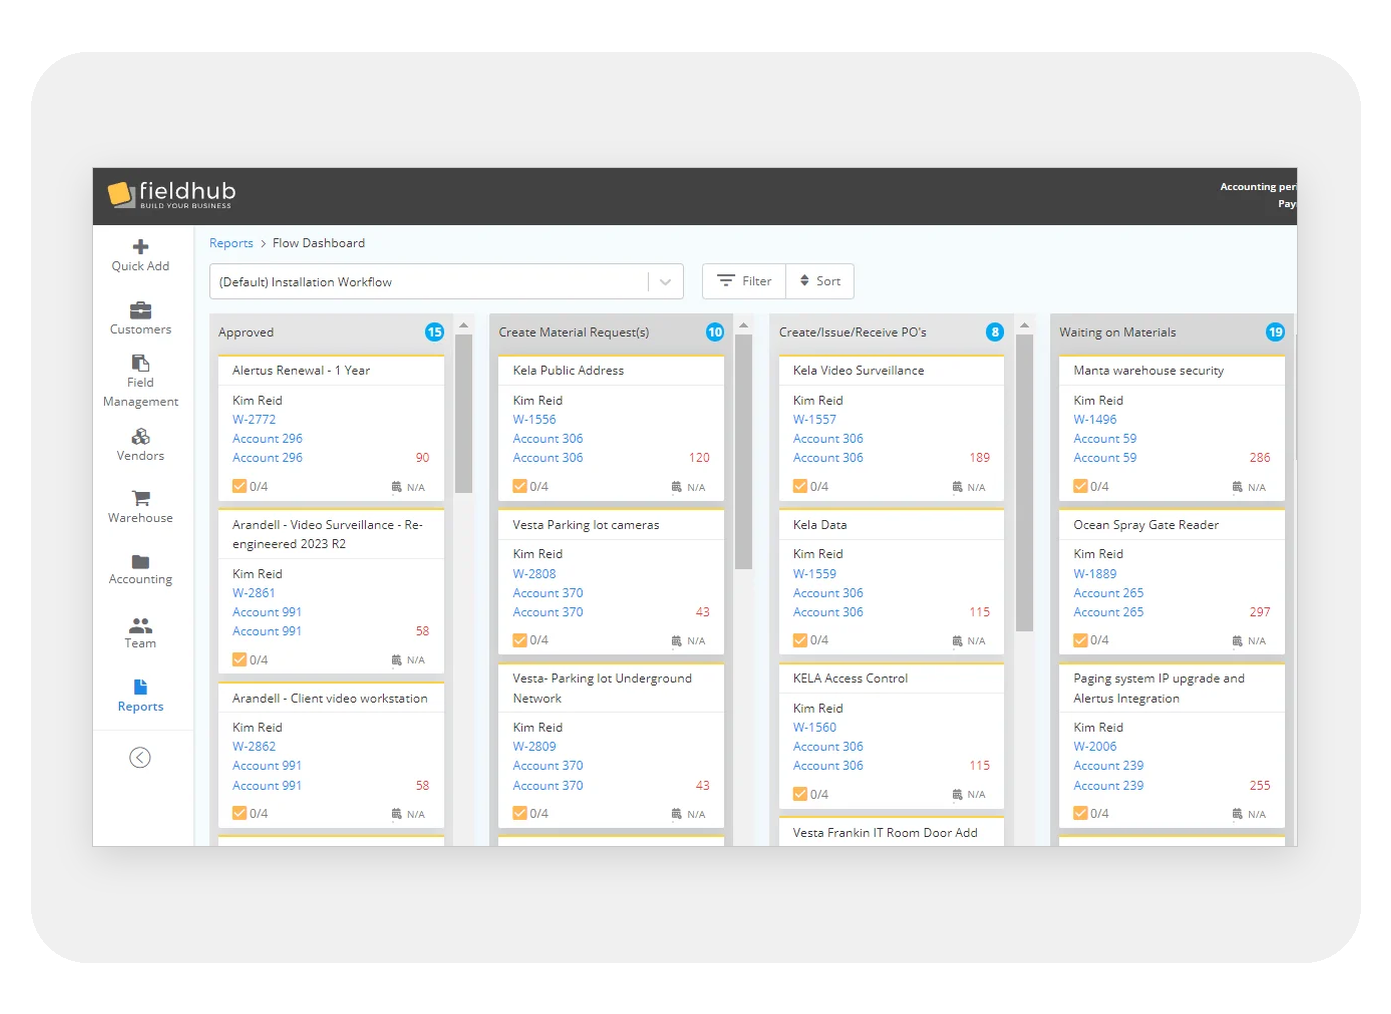Open the Warehouse cart icon
This screenshot has height=1014, width=1391.
pyautogui.click(x=141, y=498)
